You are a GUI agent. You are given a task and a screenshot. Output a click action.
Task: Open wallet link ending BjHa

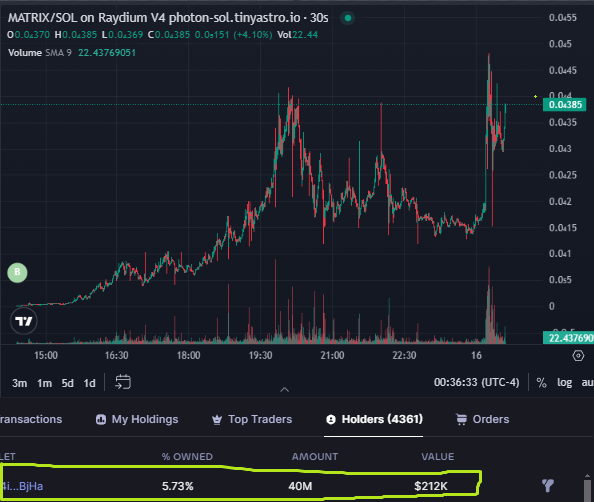click(x=22, y=486)
